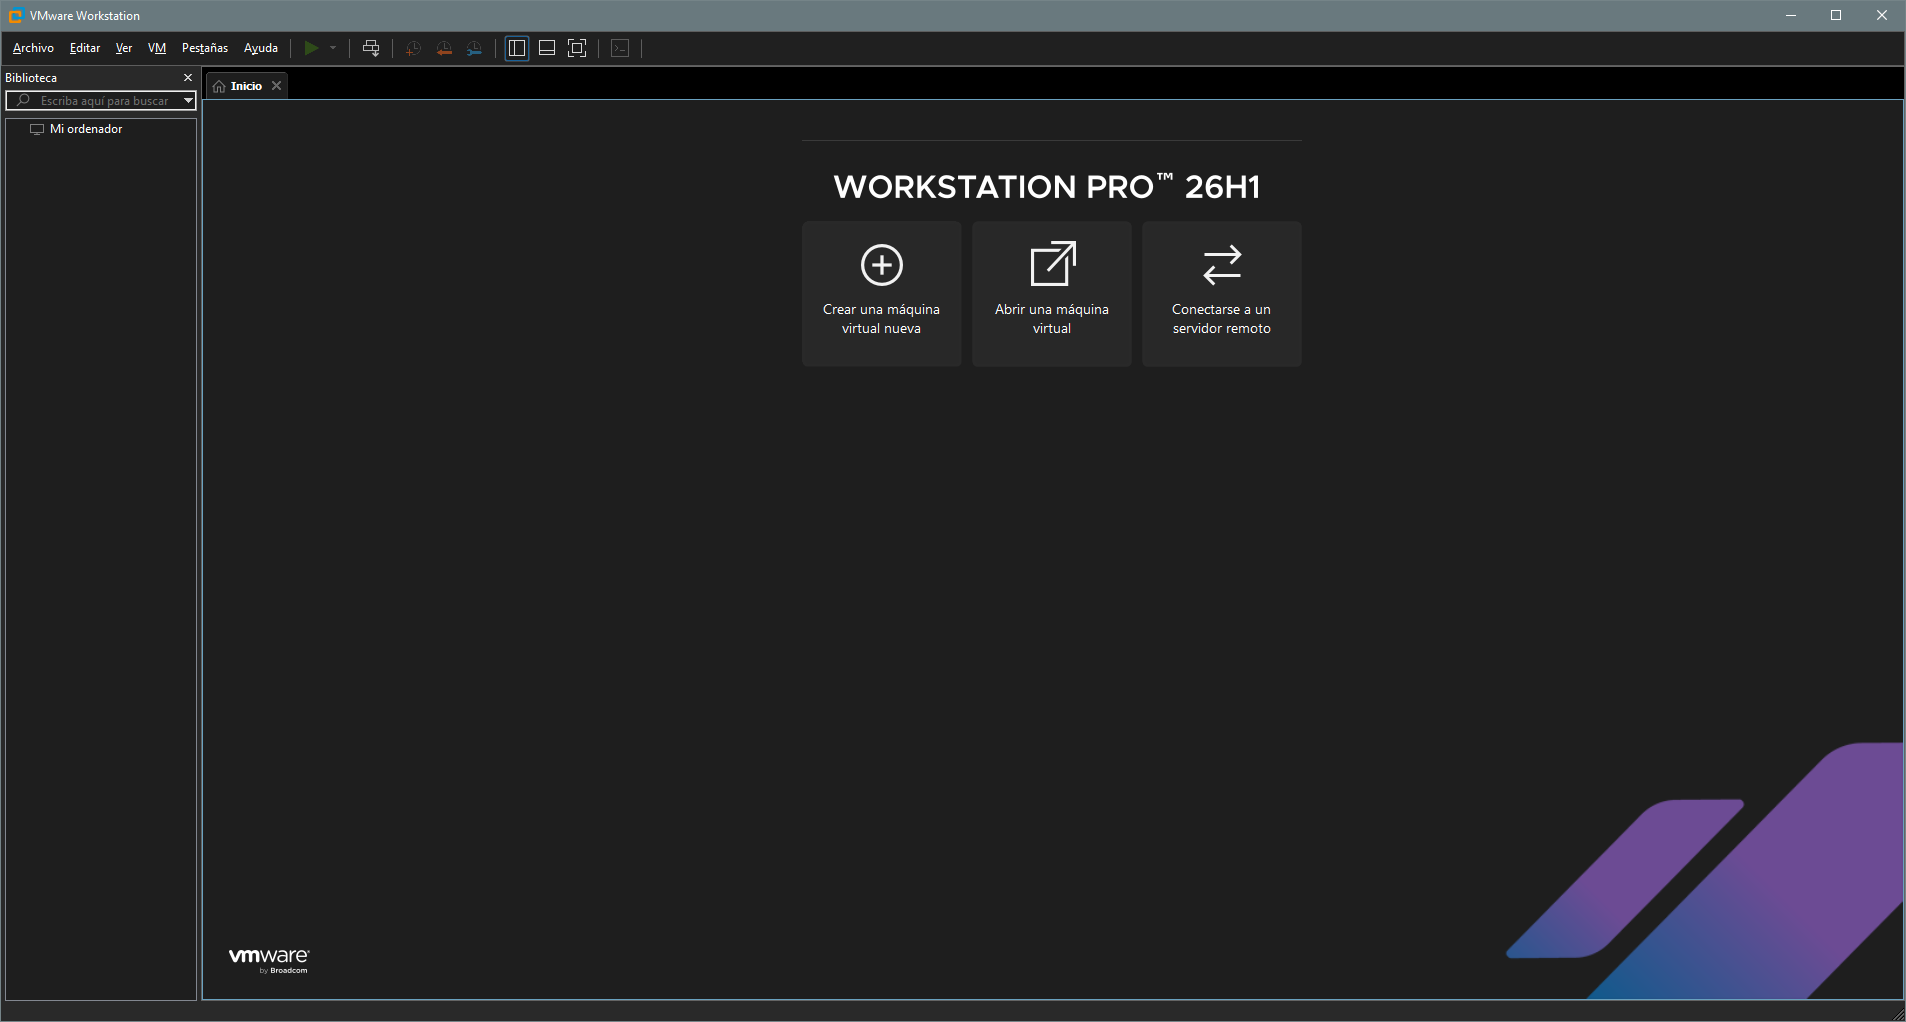Open the Ver menu
This screenshot has height=1022, width=1906.
[x=124, y=48]
